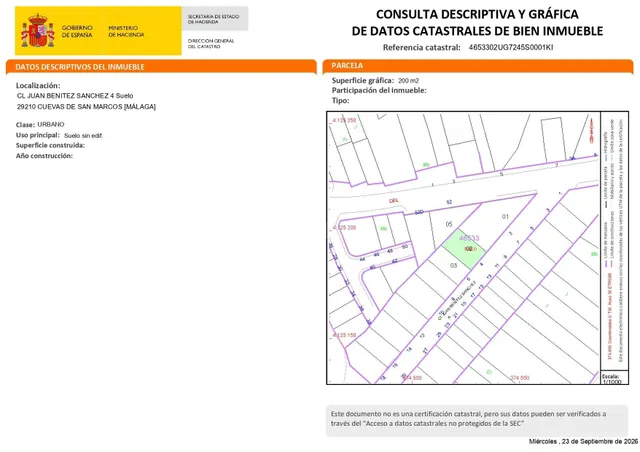
Task: Click the 'CONSULTA DESCRIPTIVA Y GRÁFICA' title line
Action: pos(477,14)
